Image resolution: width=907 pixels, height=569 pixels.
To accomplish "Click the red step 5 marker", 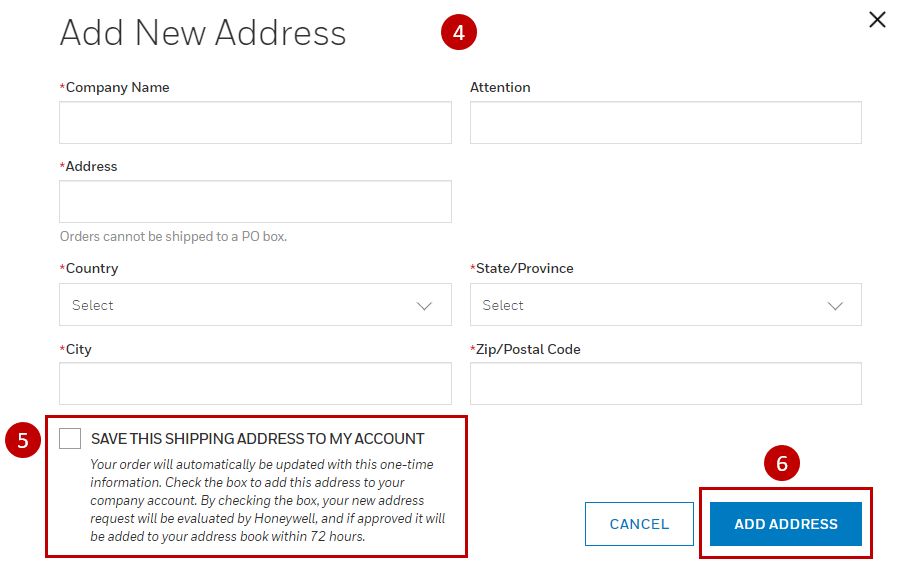I will click(22, 441).
